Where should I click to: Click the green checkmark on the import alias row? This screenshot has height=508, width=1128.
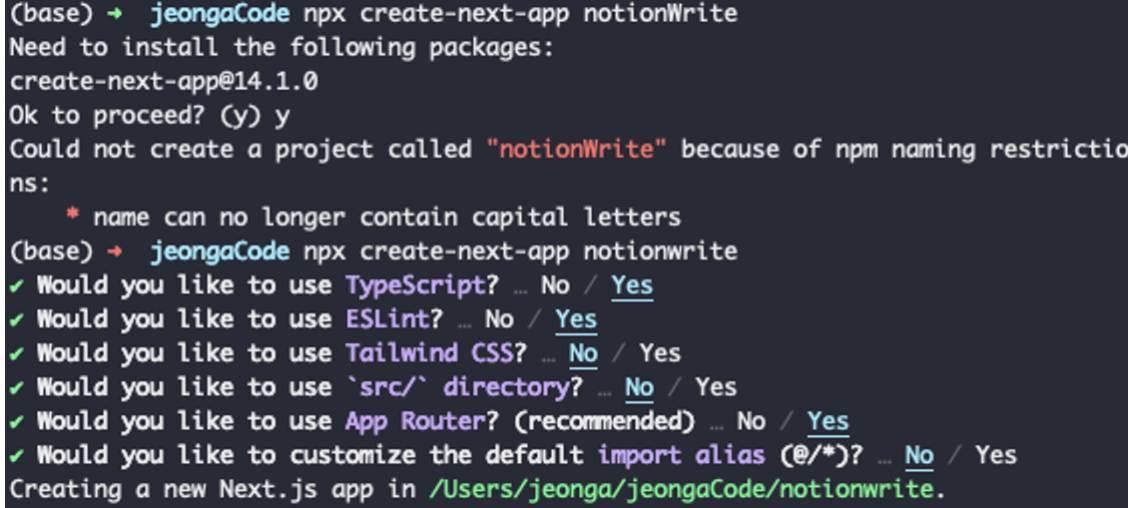(x=16, y=455)
